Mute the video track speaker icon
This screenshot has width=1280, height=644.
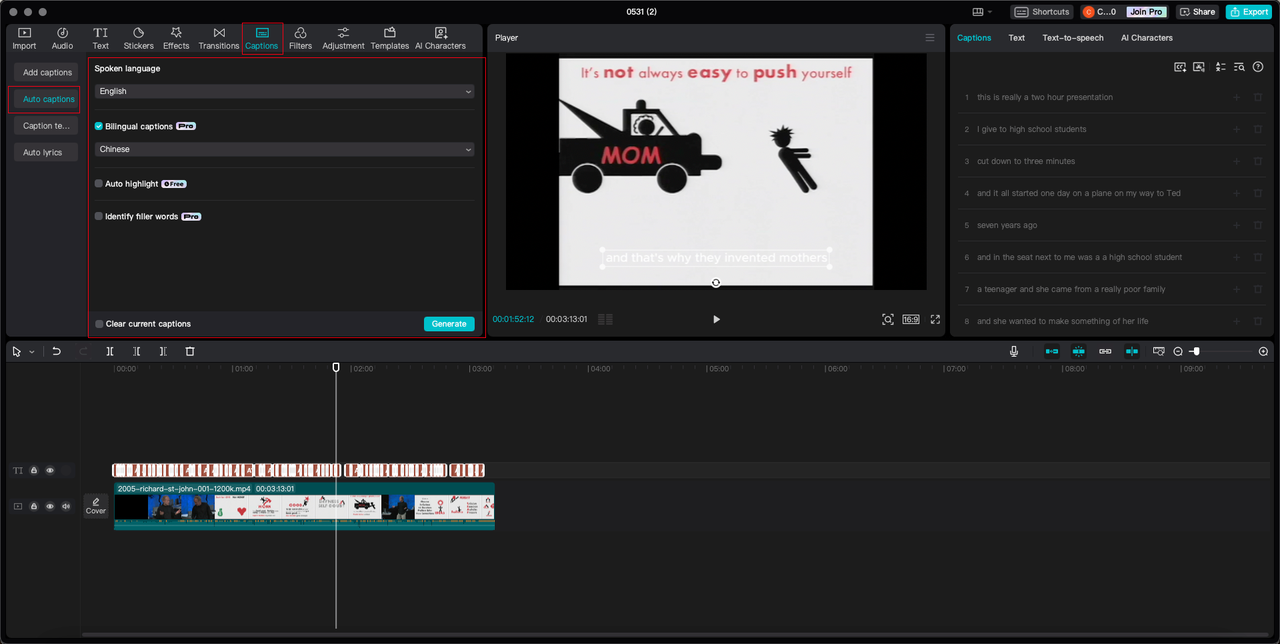click(x=66, y=506)
